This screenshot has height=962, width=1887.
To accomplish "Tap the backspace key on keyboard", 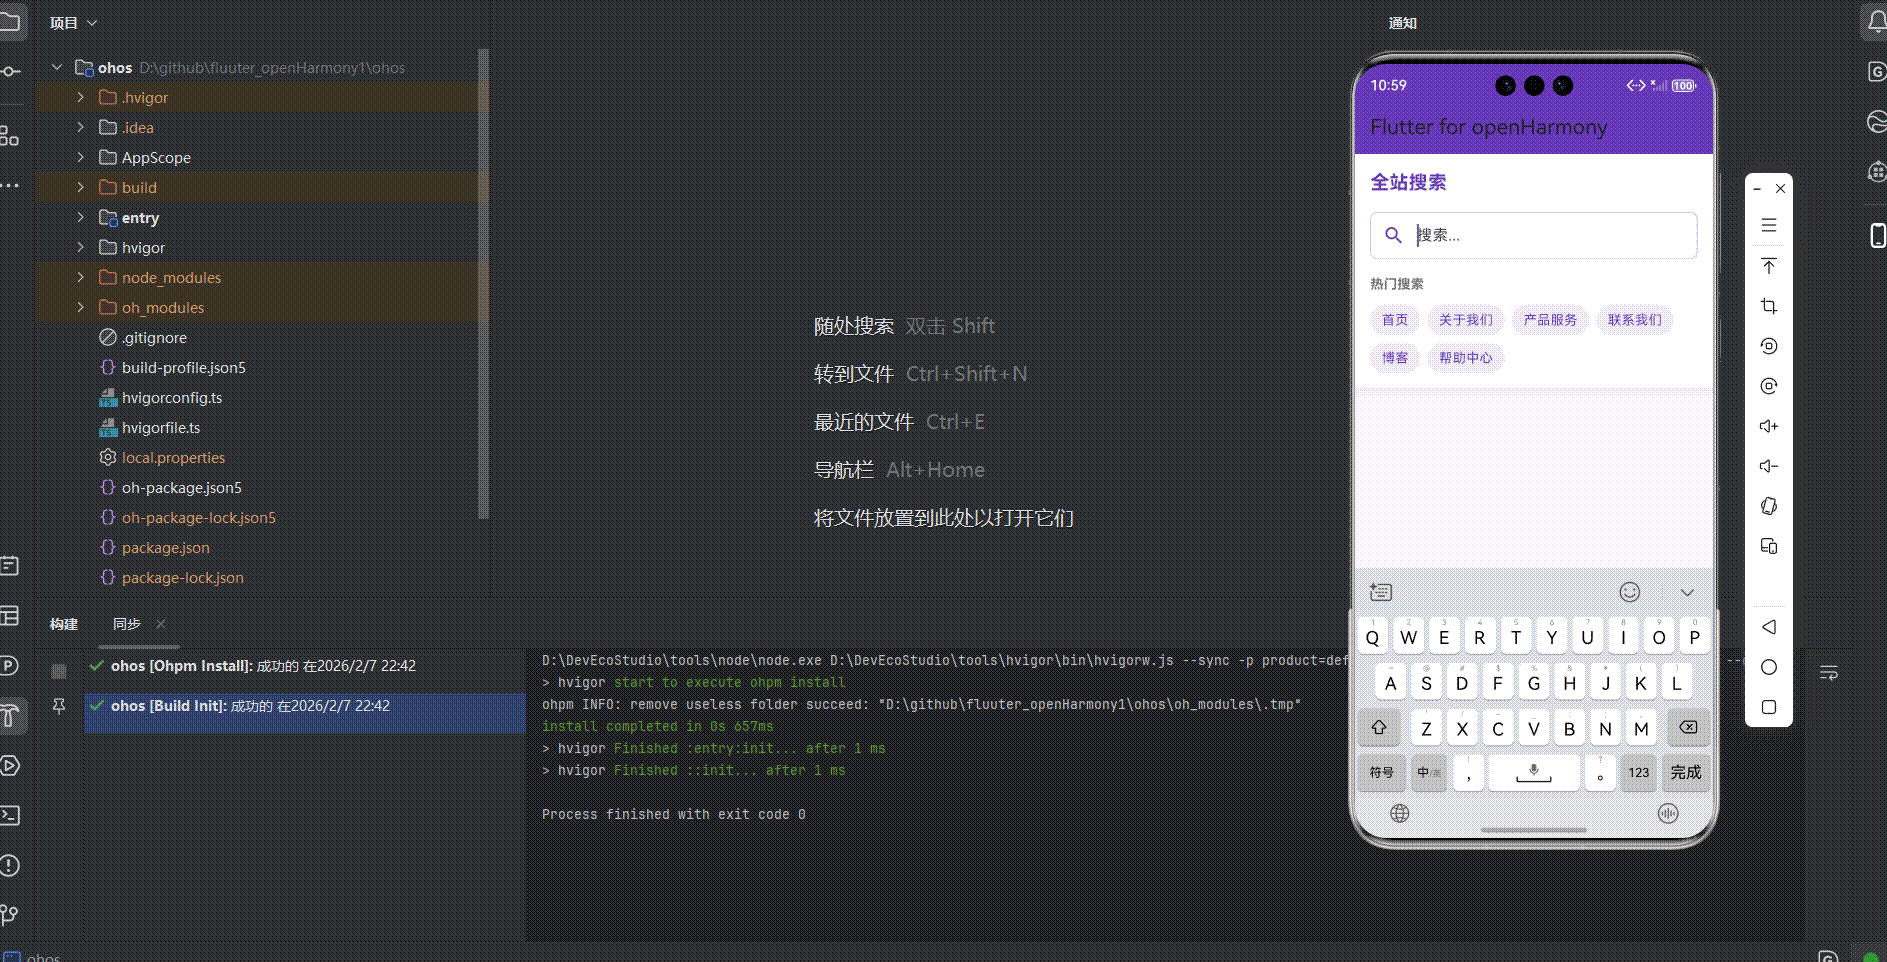I will [x=1688, y=728].
